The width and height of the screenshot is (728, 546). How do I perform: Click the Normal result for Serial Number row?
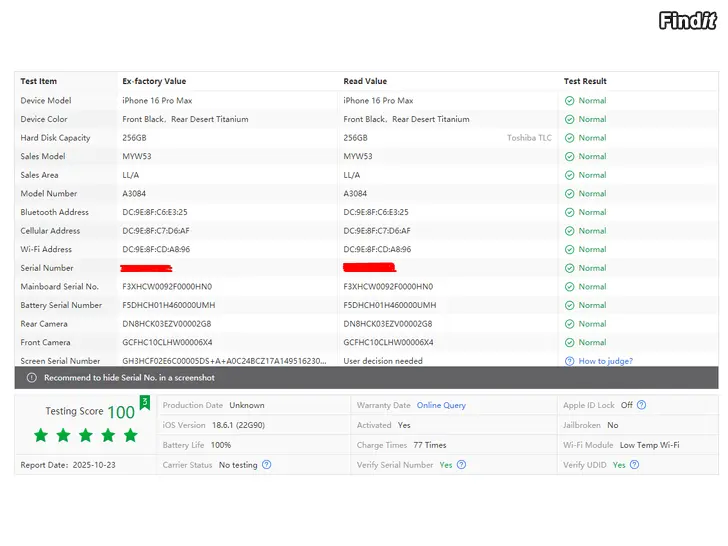pos(592,268)
